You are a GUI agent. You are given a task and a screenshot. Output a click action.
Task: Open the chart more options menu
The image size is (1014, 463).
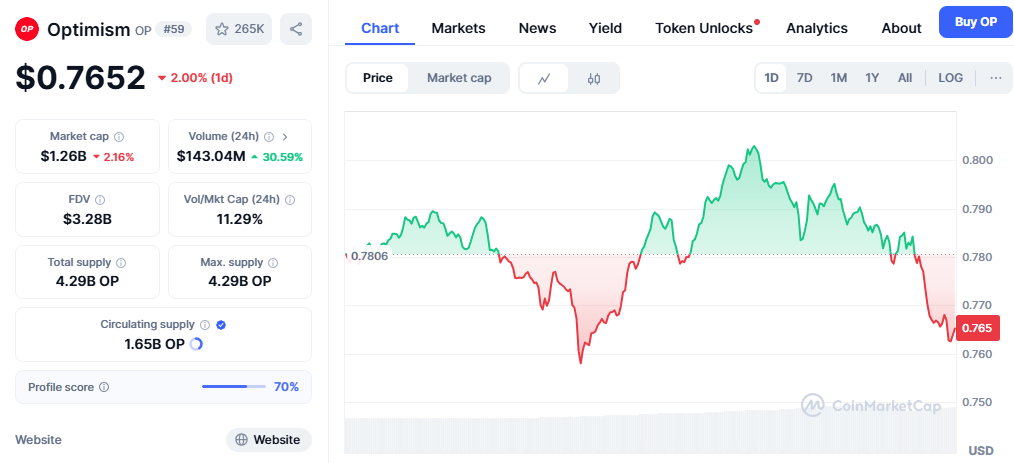995,78
